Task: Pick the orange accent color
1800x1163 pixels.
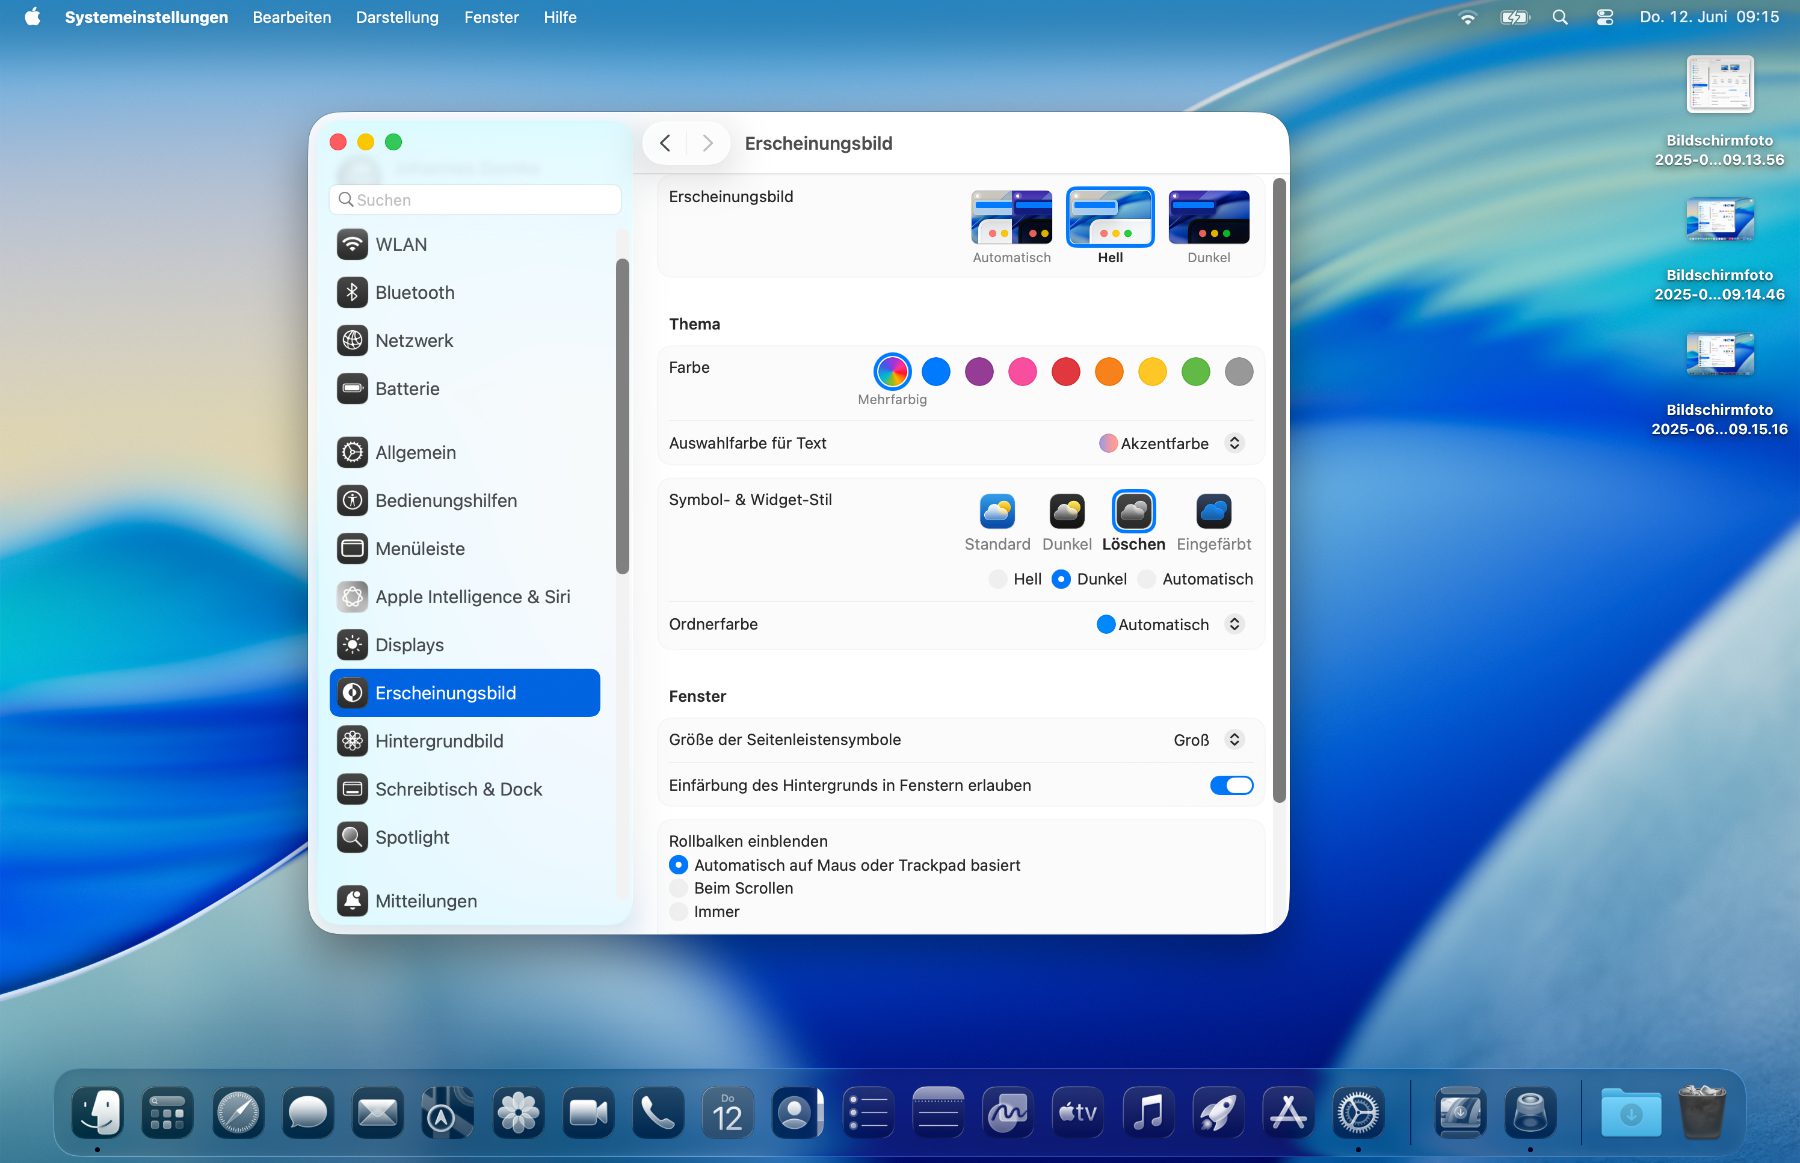Action: (1109, 372)
